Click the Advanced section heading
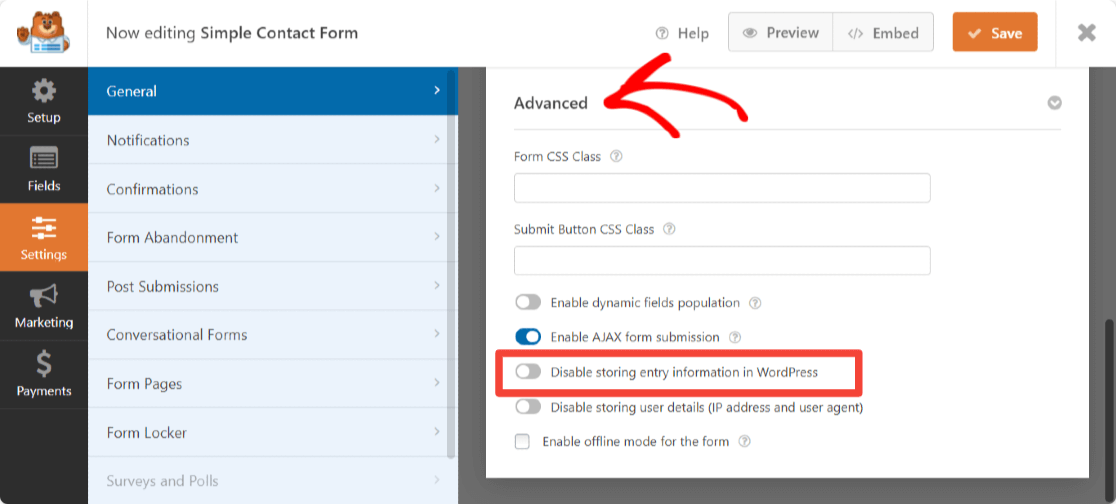The width and height of the screenshot is (1116, 504). [551, 103]
